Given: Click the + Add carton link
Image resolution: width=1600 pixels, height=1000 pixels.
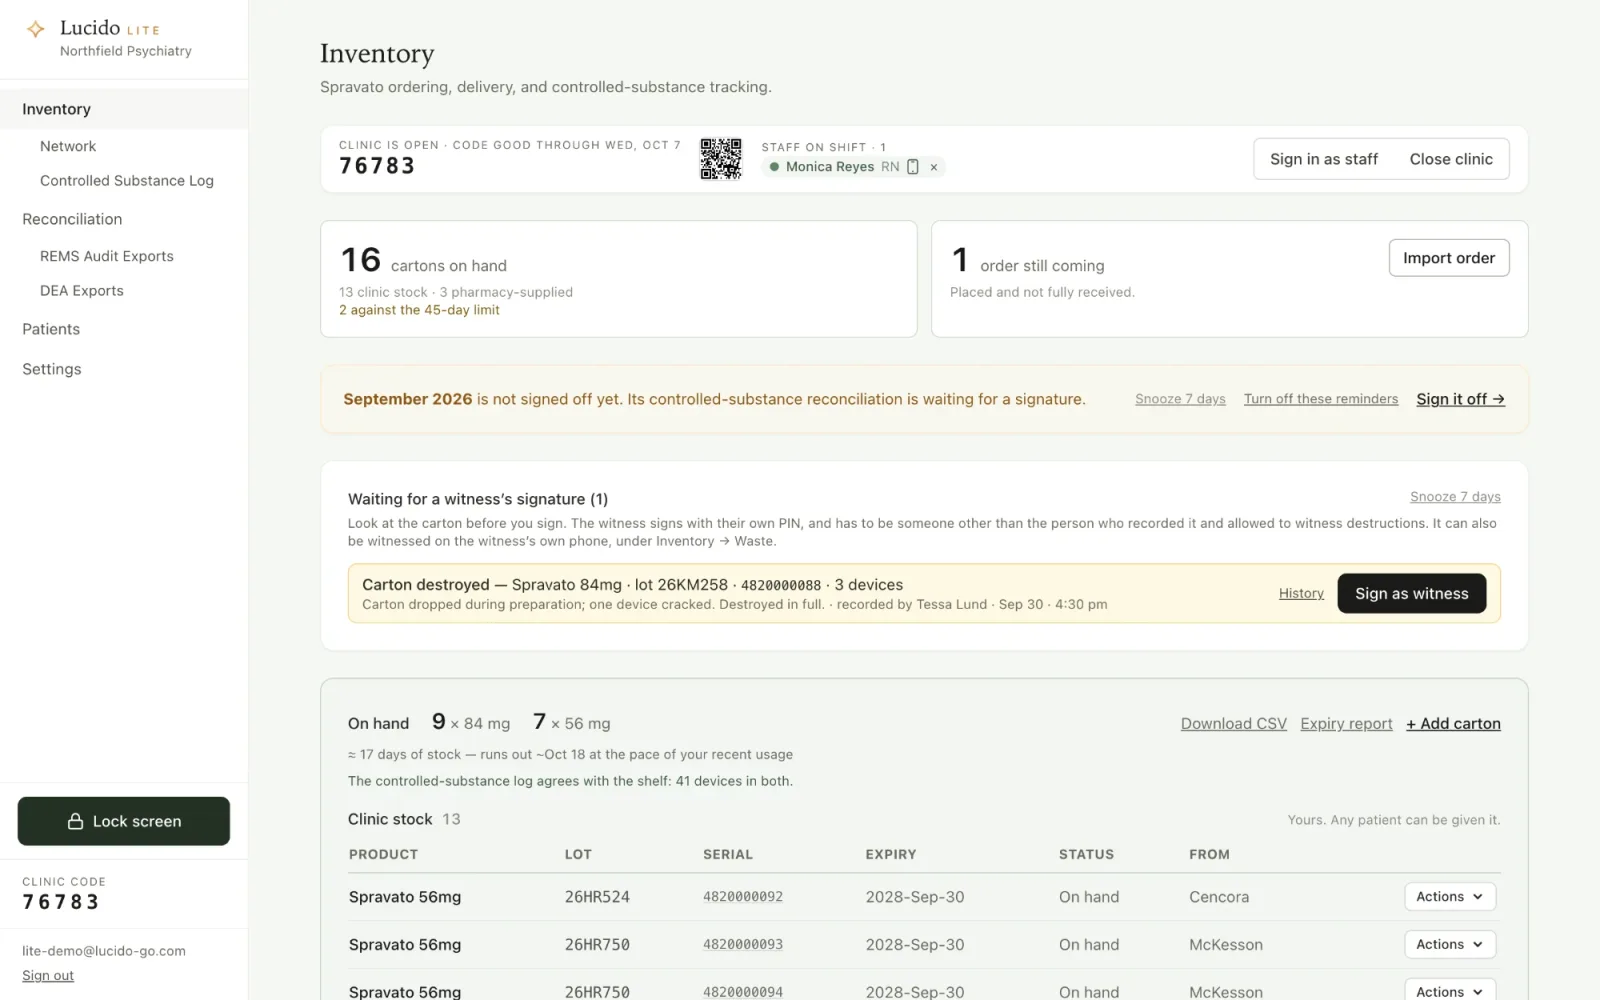Looking at the screenshot, I should coord(1453,724).
